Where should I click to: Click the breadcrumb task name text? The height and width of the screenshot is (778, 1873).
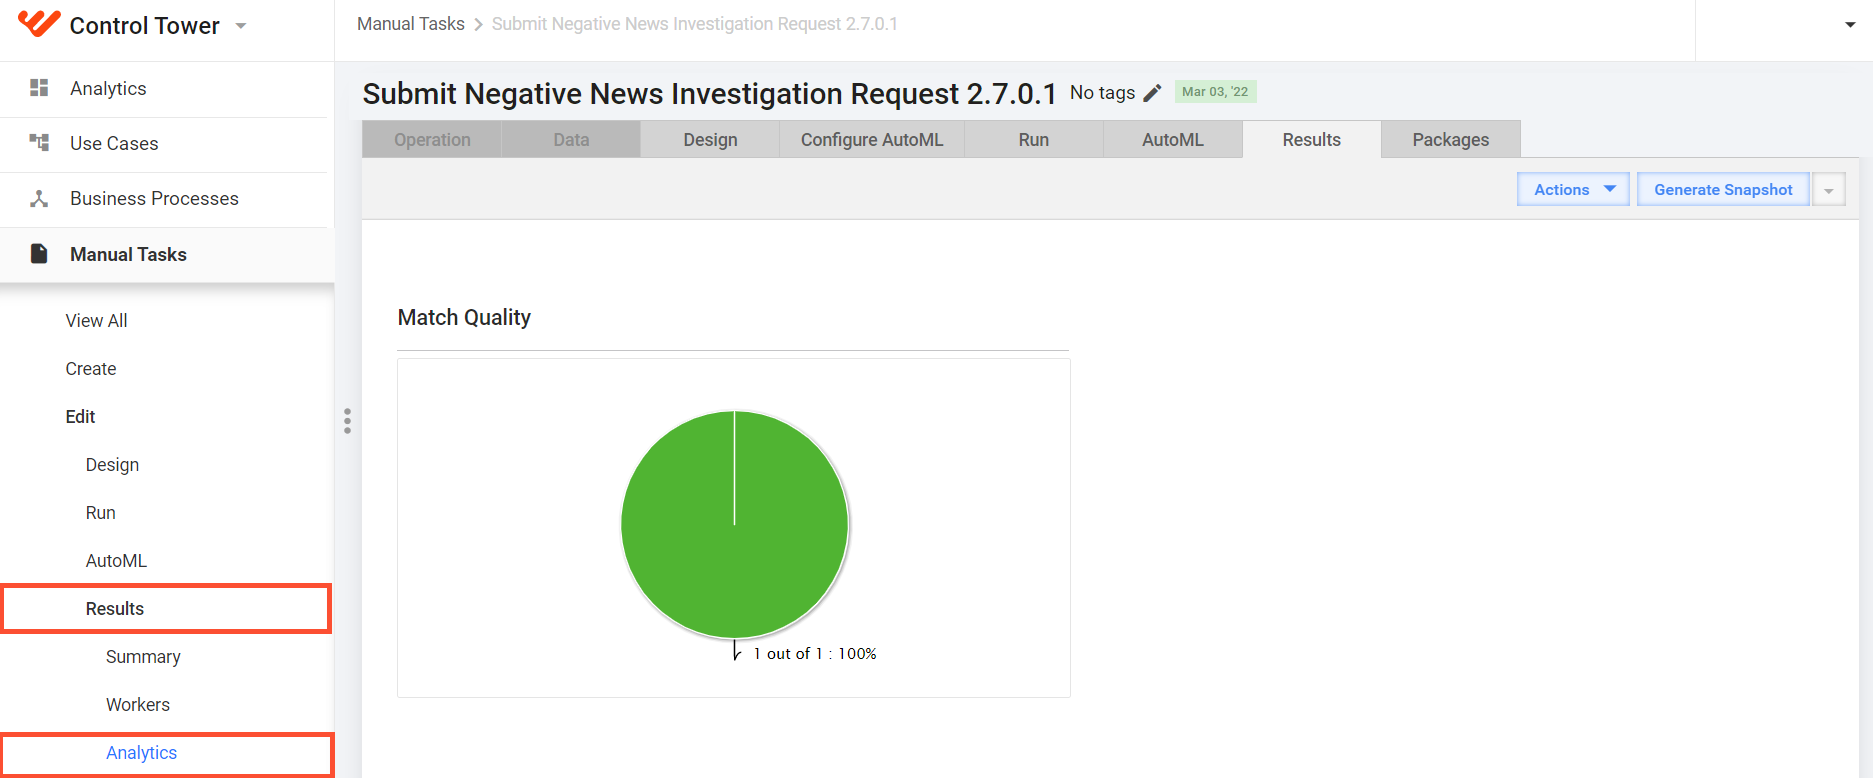695,24
